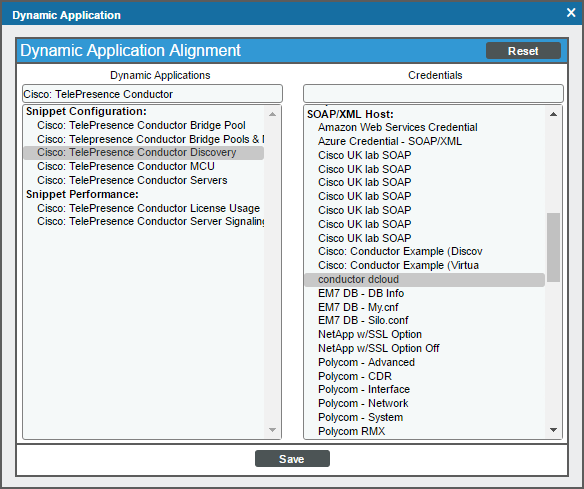Focus the Dynamic Applications filter field
Image resolution: width=584 pixels, height=489 pixels.
pyautogui.click(x=152, y=94)
